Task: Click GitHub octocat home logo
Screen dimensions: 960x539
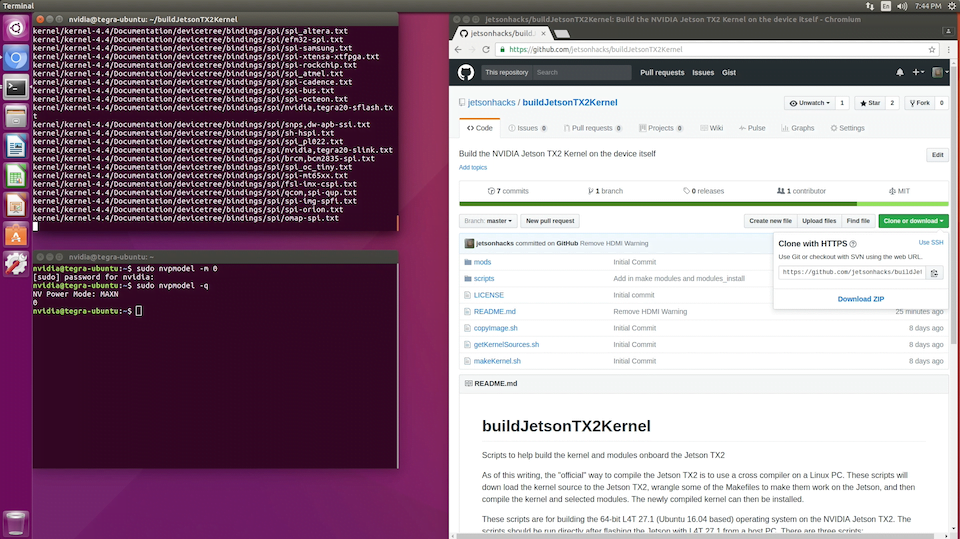Action: click(x=466, y=72)
